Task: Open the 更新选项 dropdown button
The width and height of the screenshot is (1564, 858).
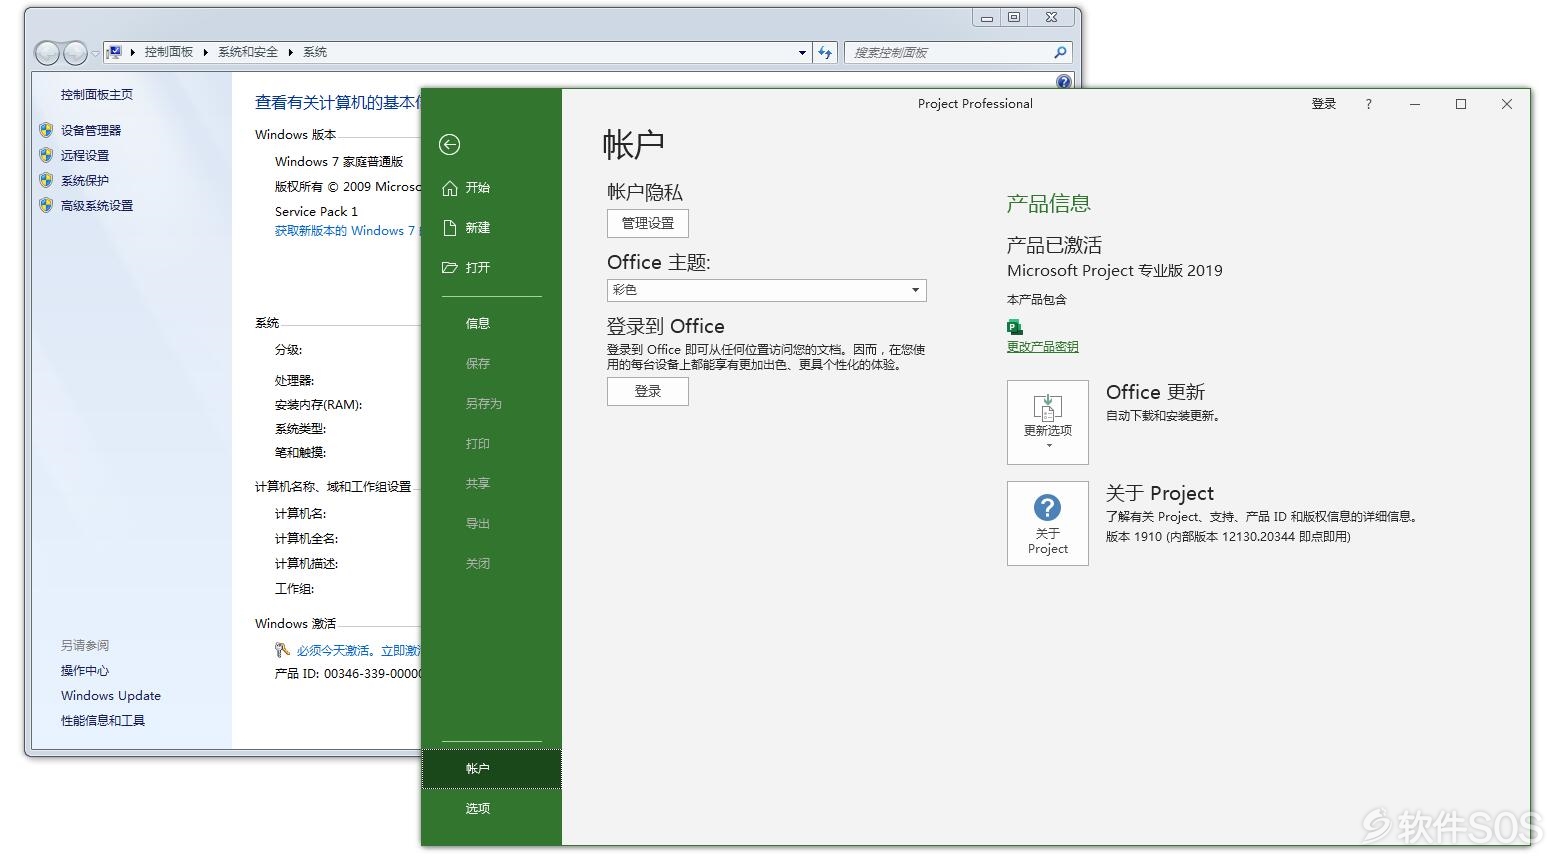Action: coord(1048,422)
